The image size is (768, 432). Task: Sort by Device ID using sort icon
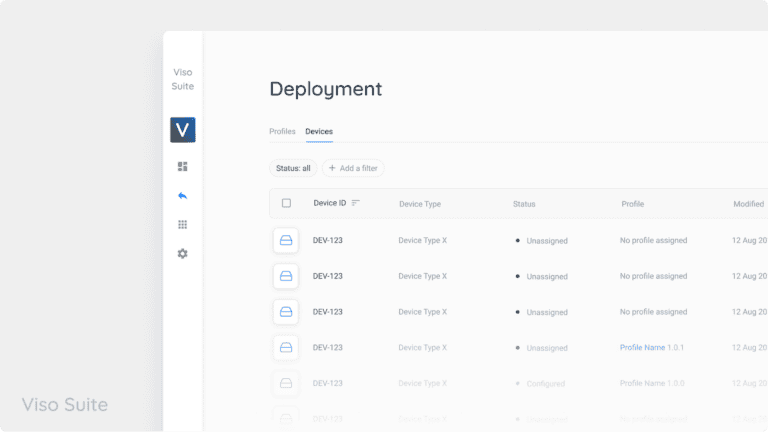pyautogui.click(x=356, y=203)
